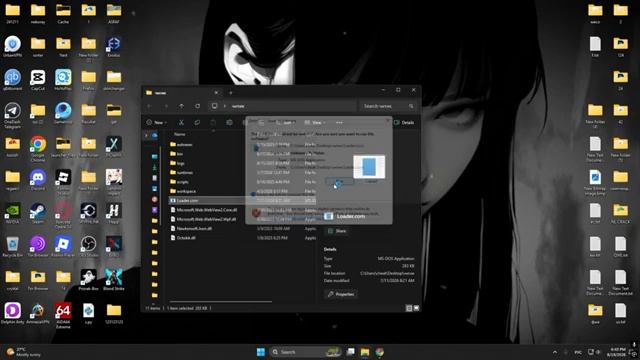The width and height of the screenshot is (640, 360).
Task: Go back in File Explorer navigation
Action: [x=149, y=106]
